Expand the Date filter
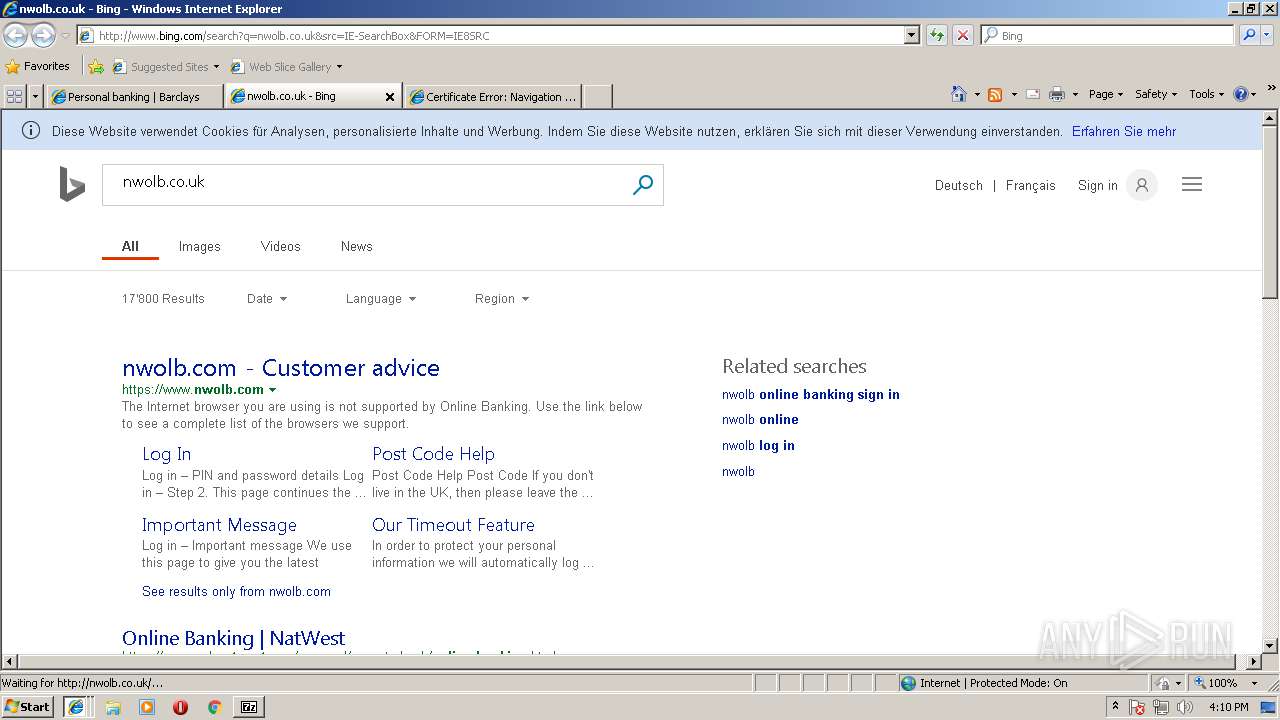Image resolution: width=1280 pixels, height=720 pixels. pos(267,299)
